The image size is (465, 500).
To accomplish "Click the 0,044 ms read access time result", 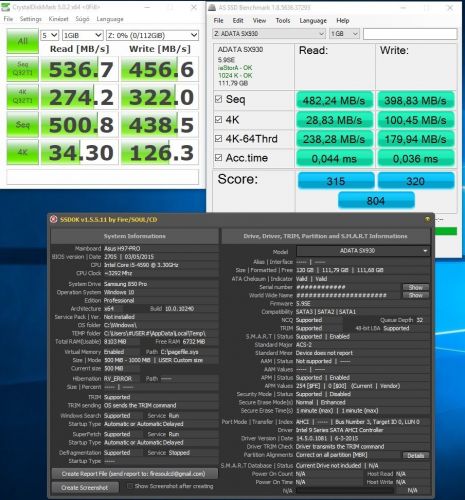I will [x=334, y=159].
